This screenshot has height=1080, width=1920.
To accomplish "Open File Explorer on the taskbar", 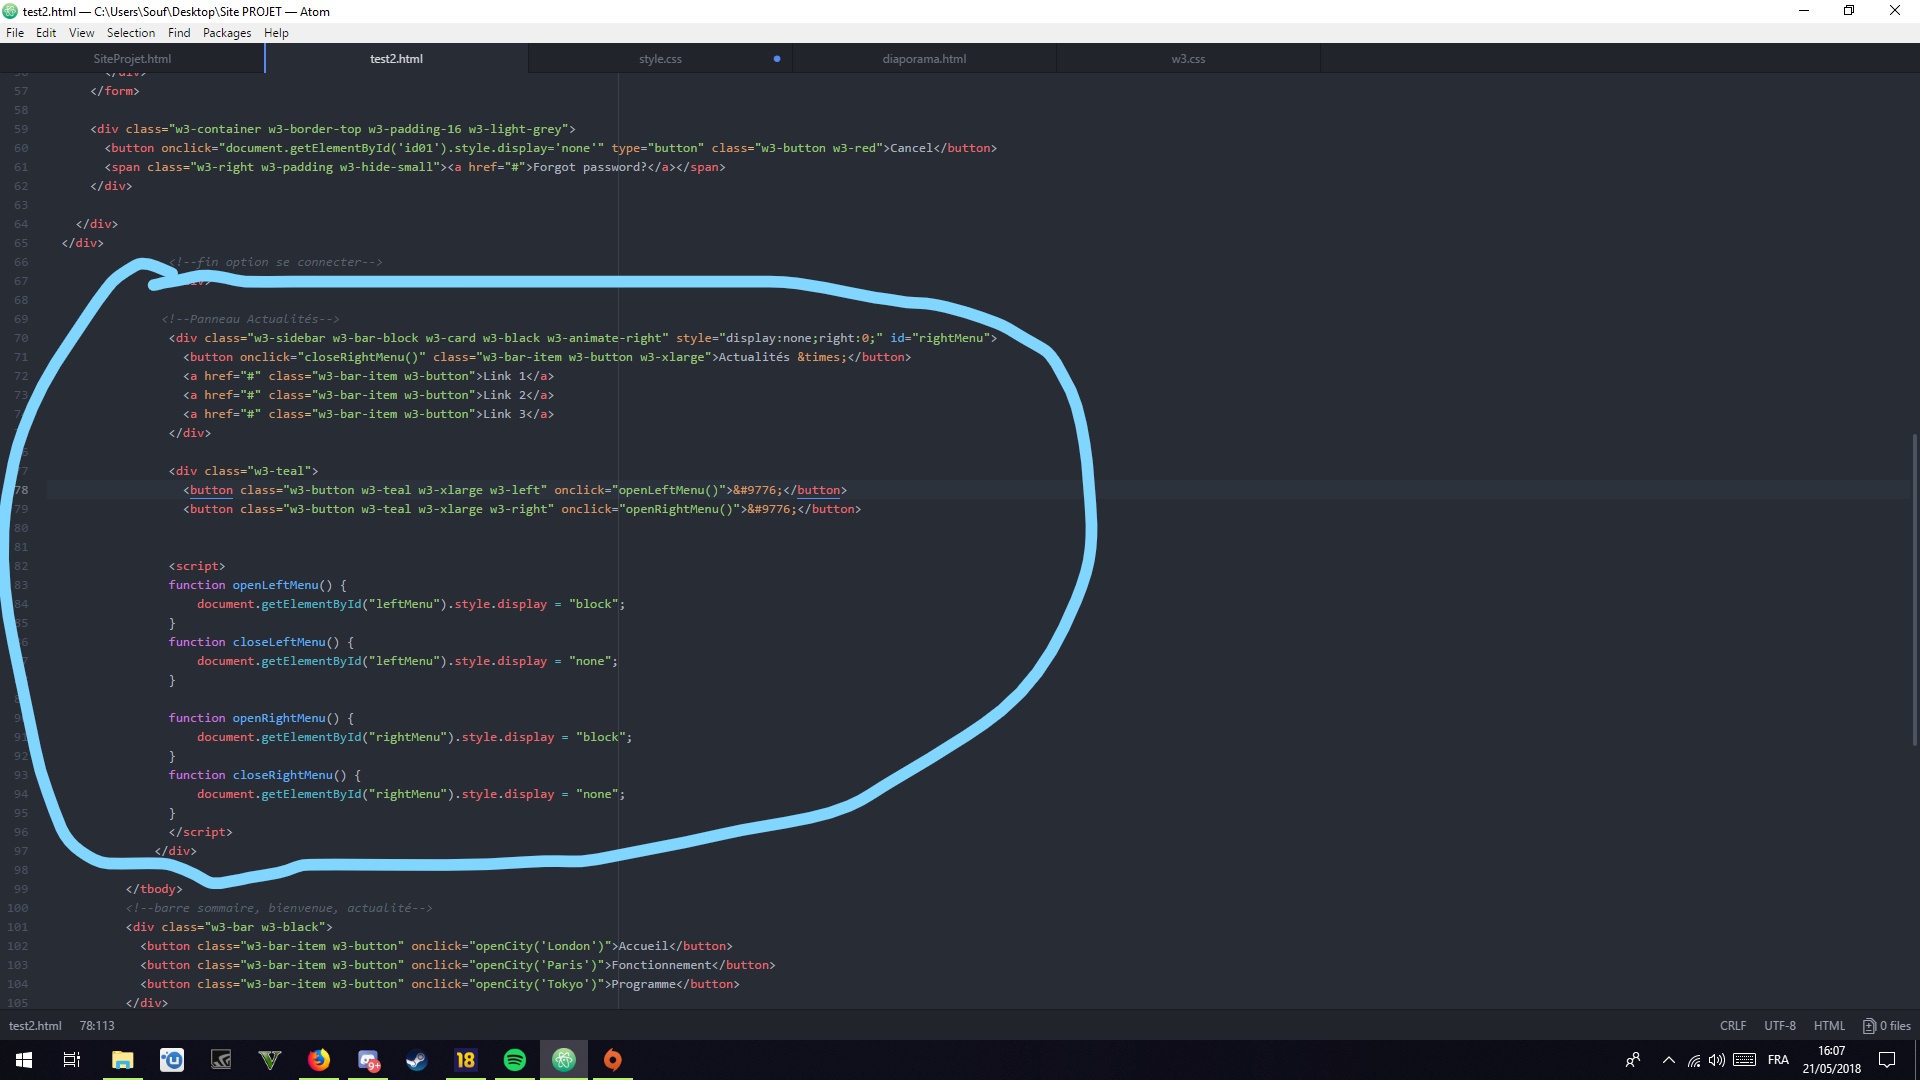I will coord(123,1060).
